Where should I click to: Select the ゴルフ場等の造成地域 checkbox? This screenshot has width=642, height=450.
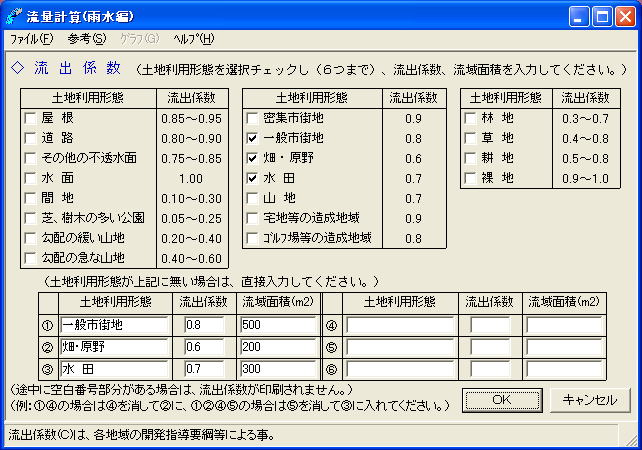253,238
